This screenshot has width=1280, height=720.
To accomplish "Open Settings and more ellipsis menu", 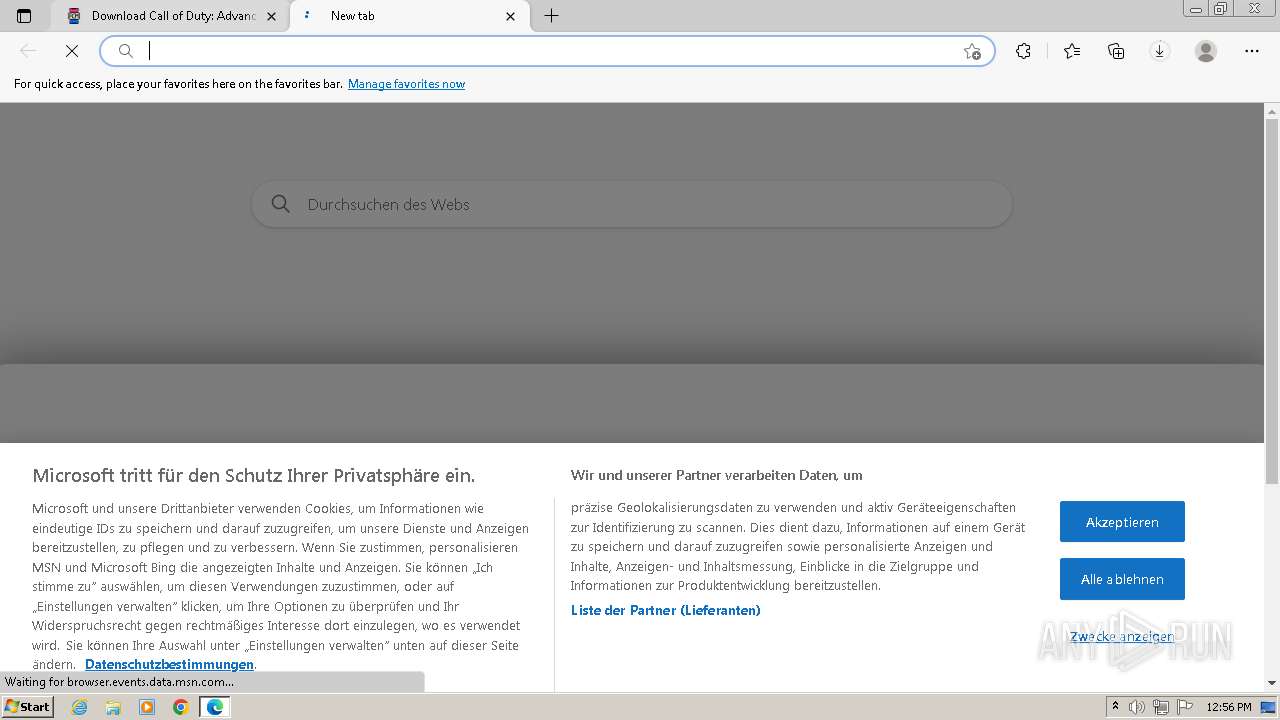I will coord(1252,51).
